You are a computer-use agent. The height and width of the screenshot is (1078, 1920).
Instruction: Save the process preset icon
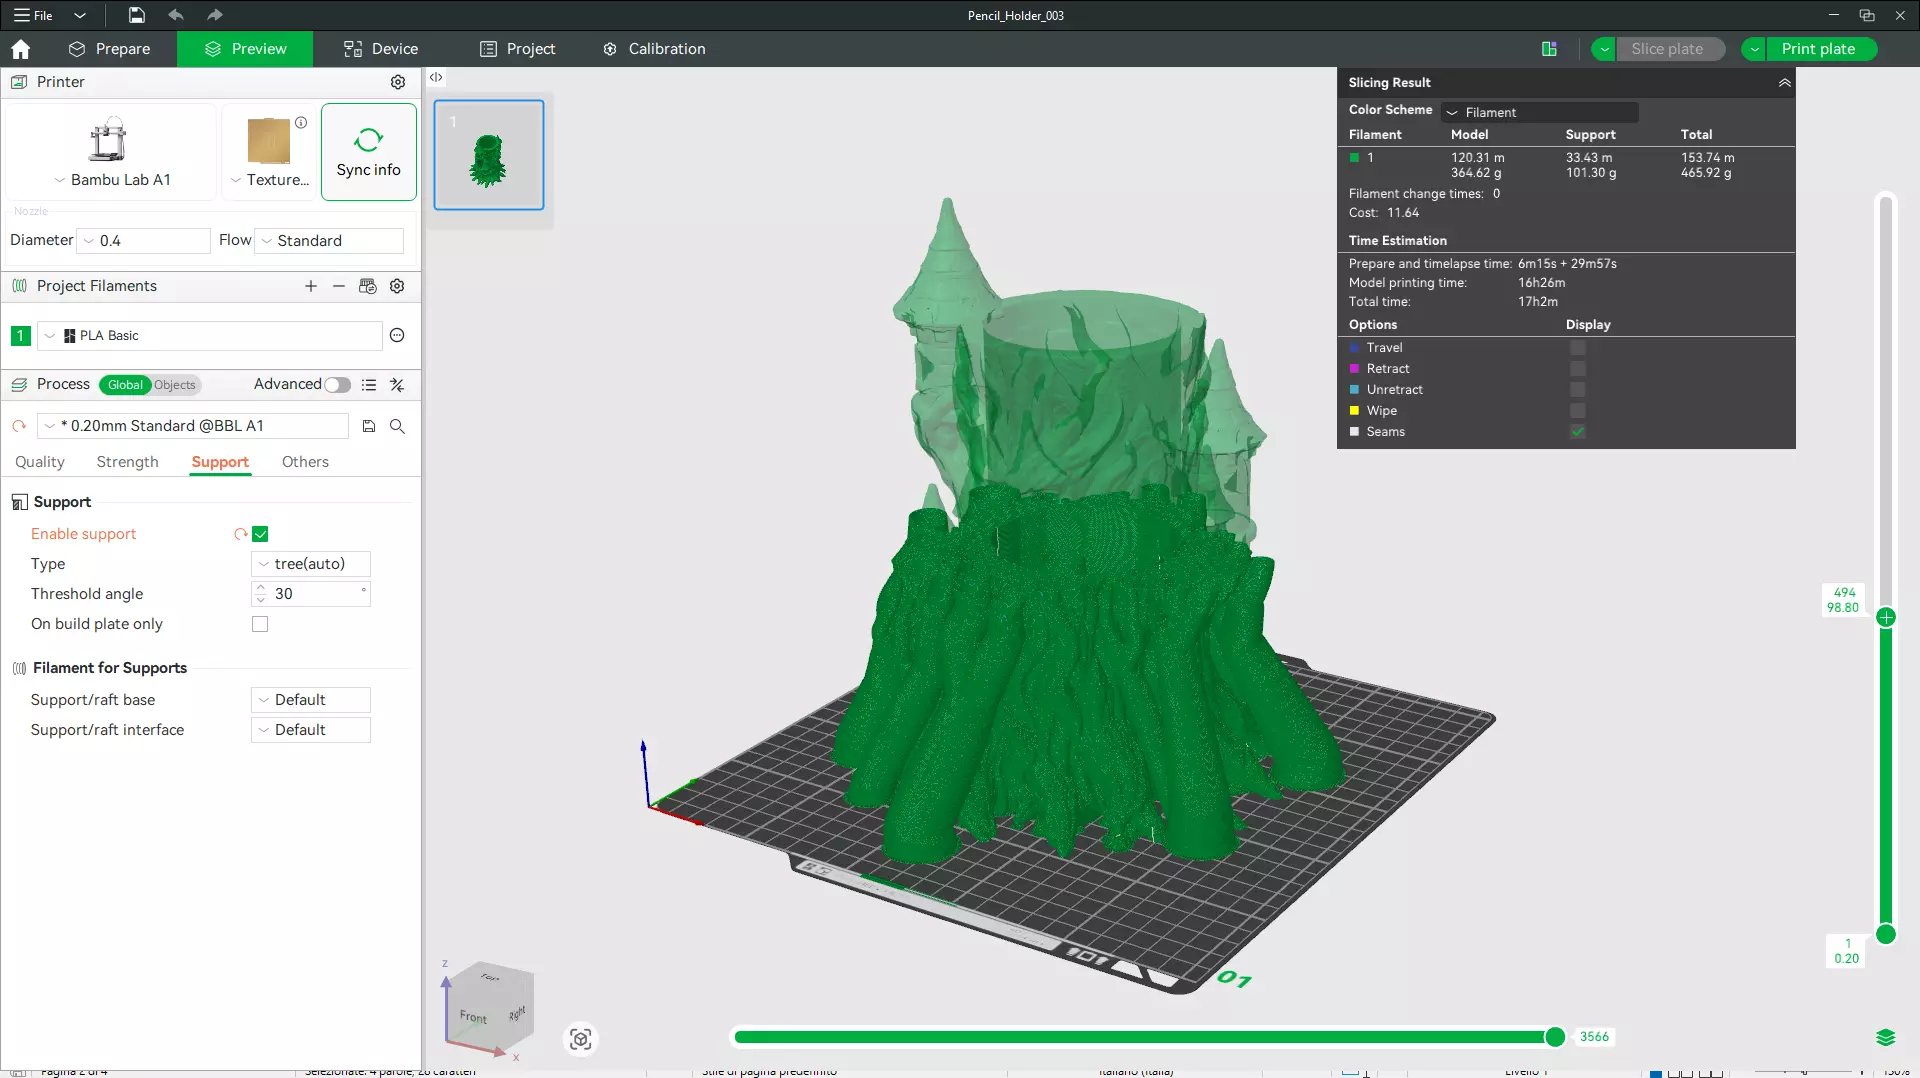[x=369, y=426]
